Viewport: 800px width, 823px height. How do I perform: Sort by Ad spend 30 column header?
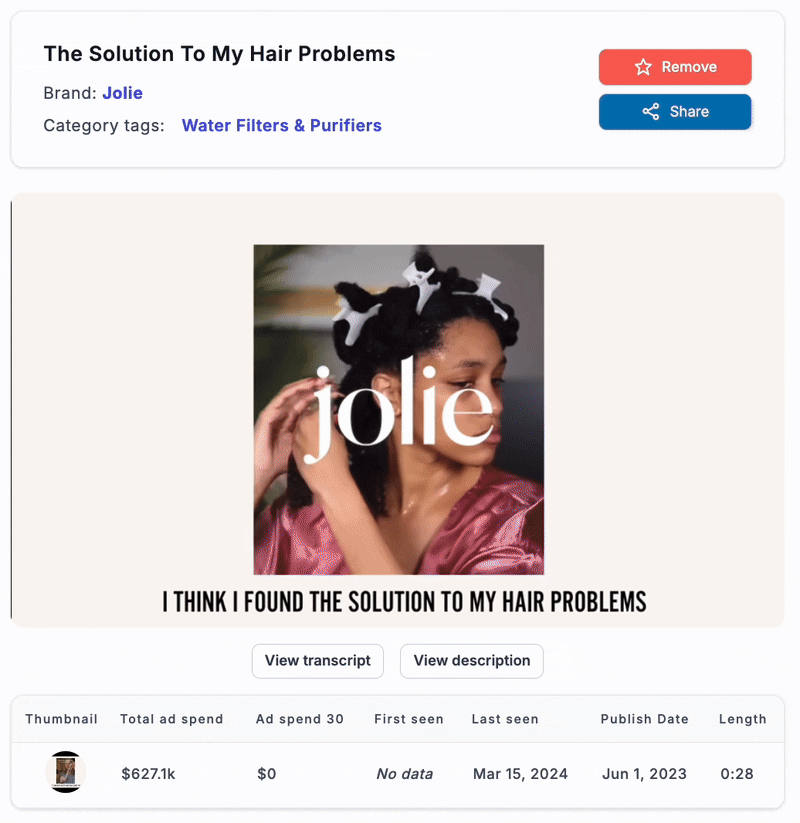pos(300,719)
